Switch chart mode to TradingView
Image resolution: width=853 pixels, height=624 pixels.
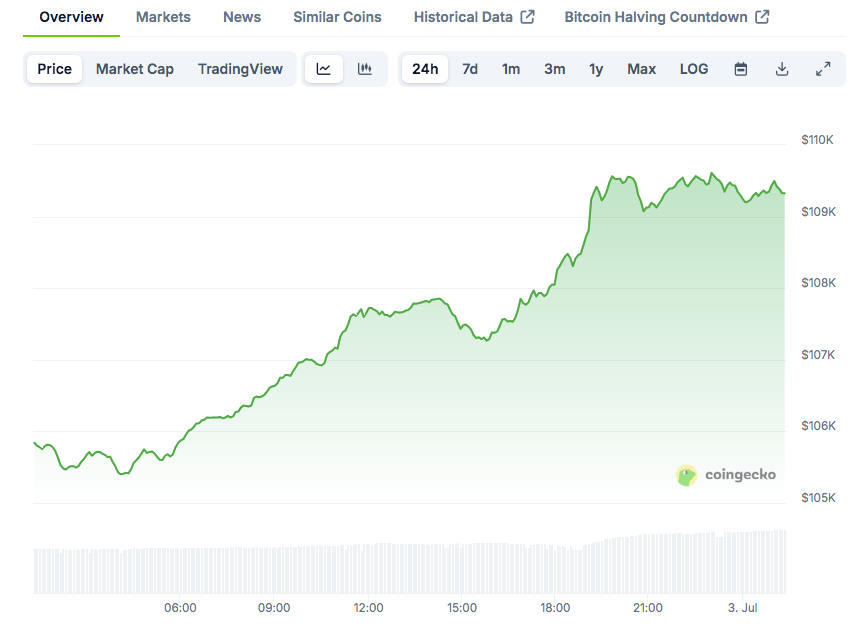pos(240,69)
